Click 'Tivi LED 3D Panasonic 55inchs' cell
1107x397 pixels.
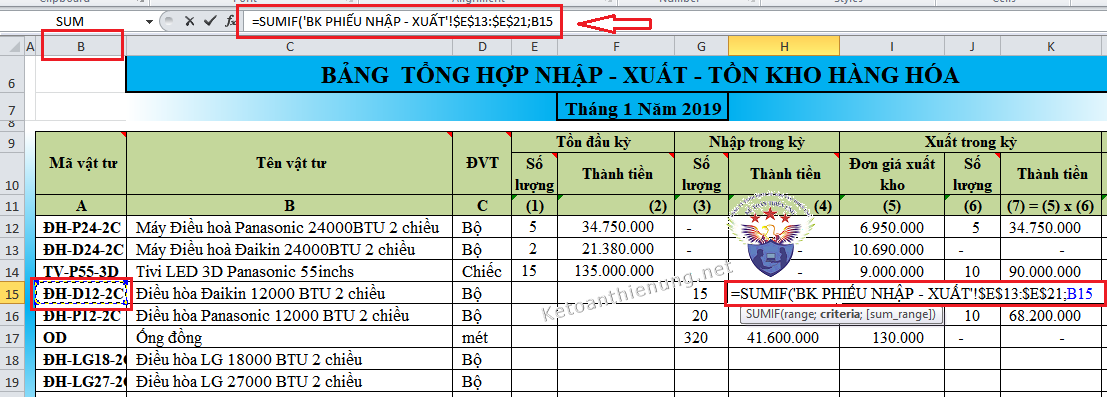click(289, 271)
